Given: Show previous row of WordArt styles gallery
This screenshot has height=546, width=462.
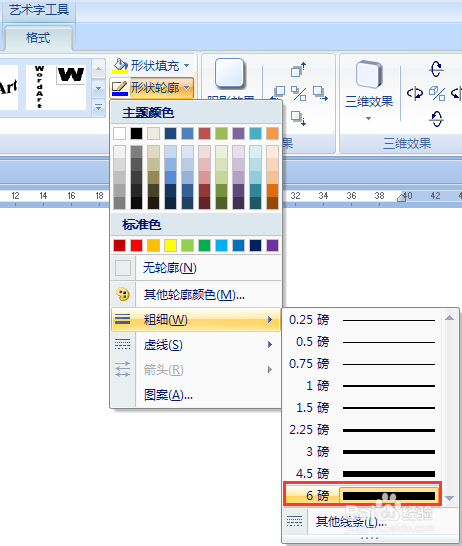Looking at the screenshot, I should (99, 69).
